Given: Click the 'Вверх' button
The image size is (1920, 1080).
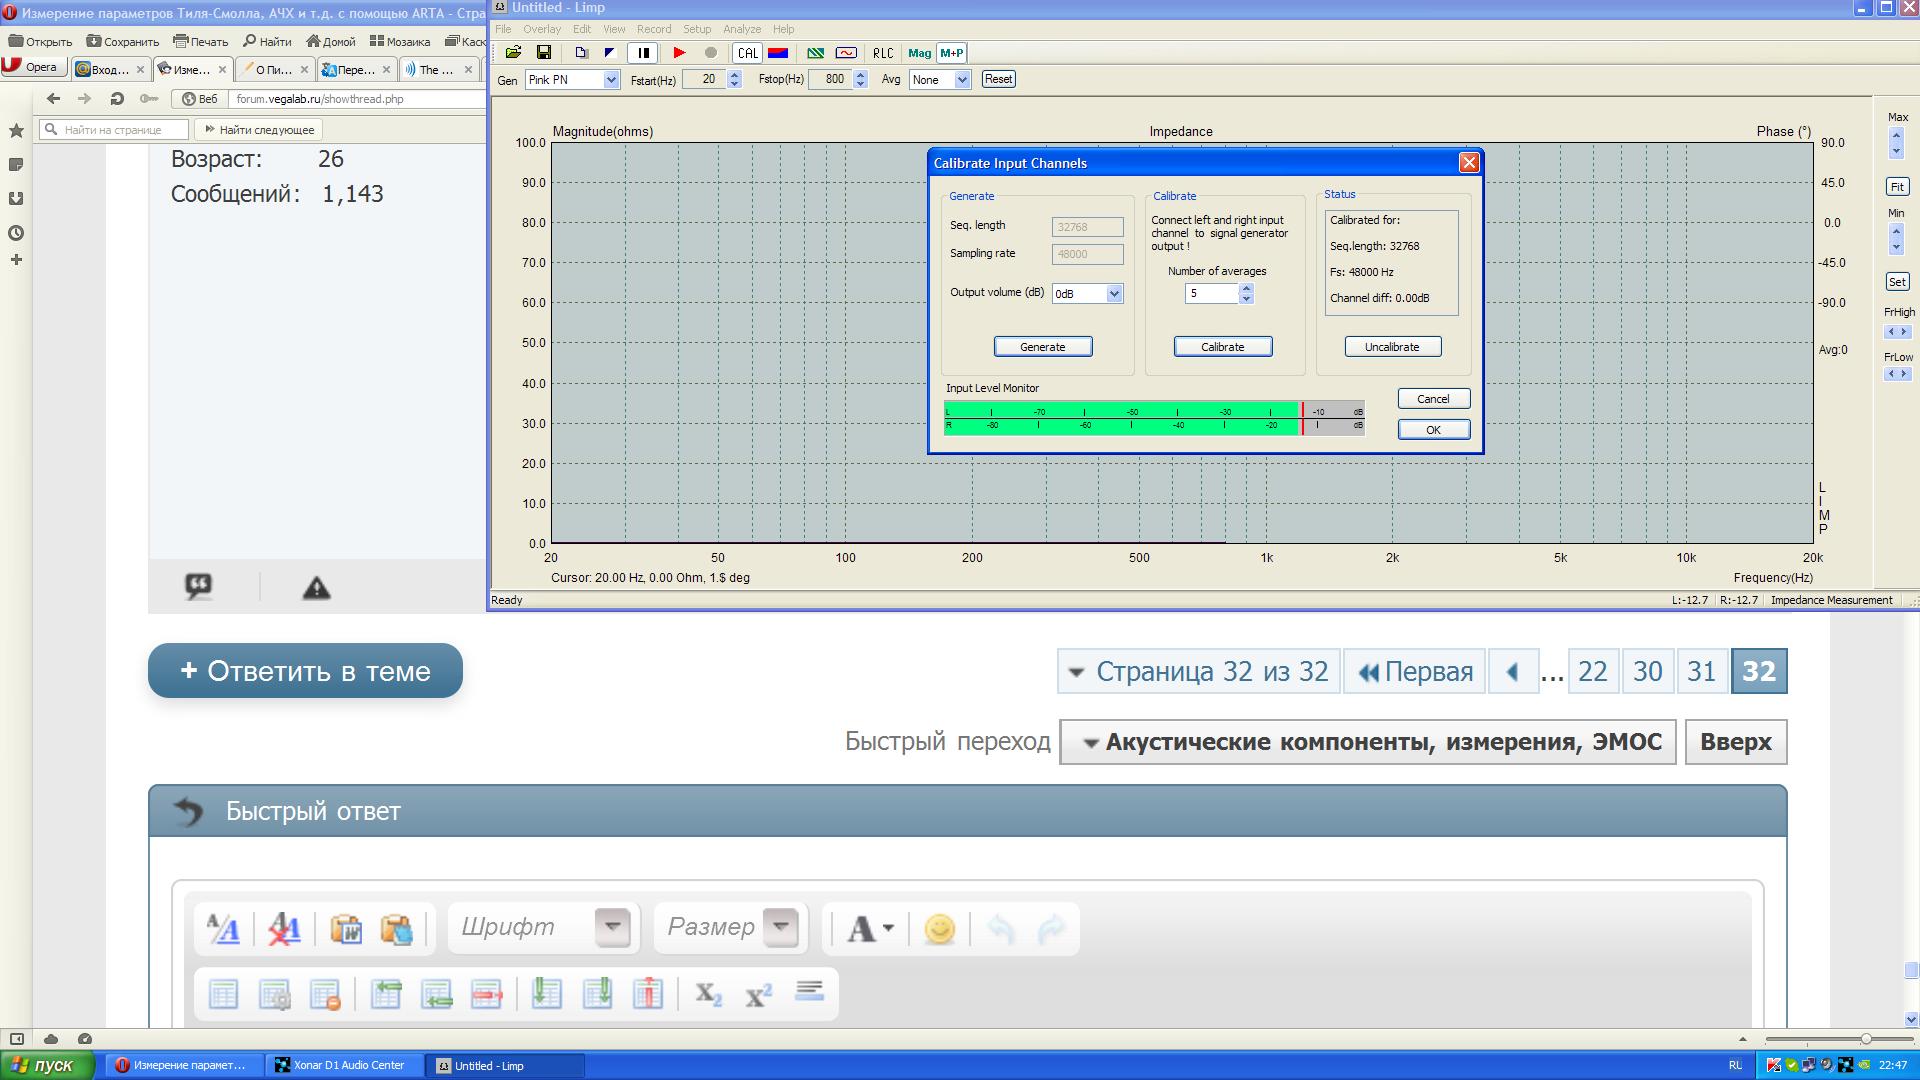Looking at the screenshot, I should click(x=1735, y=742).
